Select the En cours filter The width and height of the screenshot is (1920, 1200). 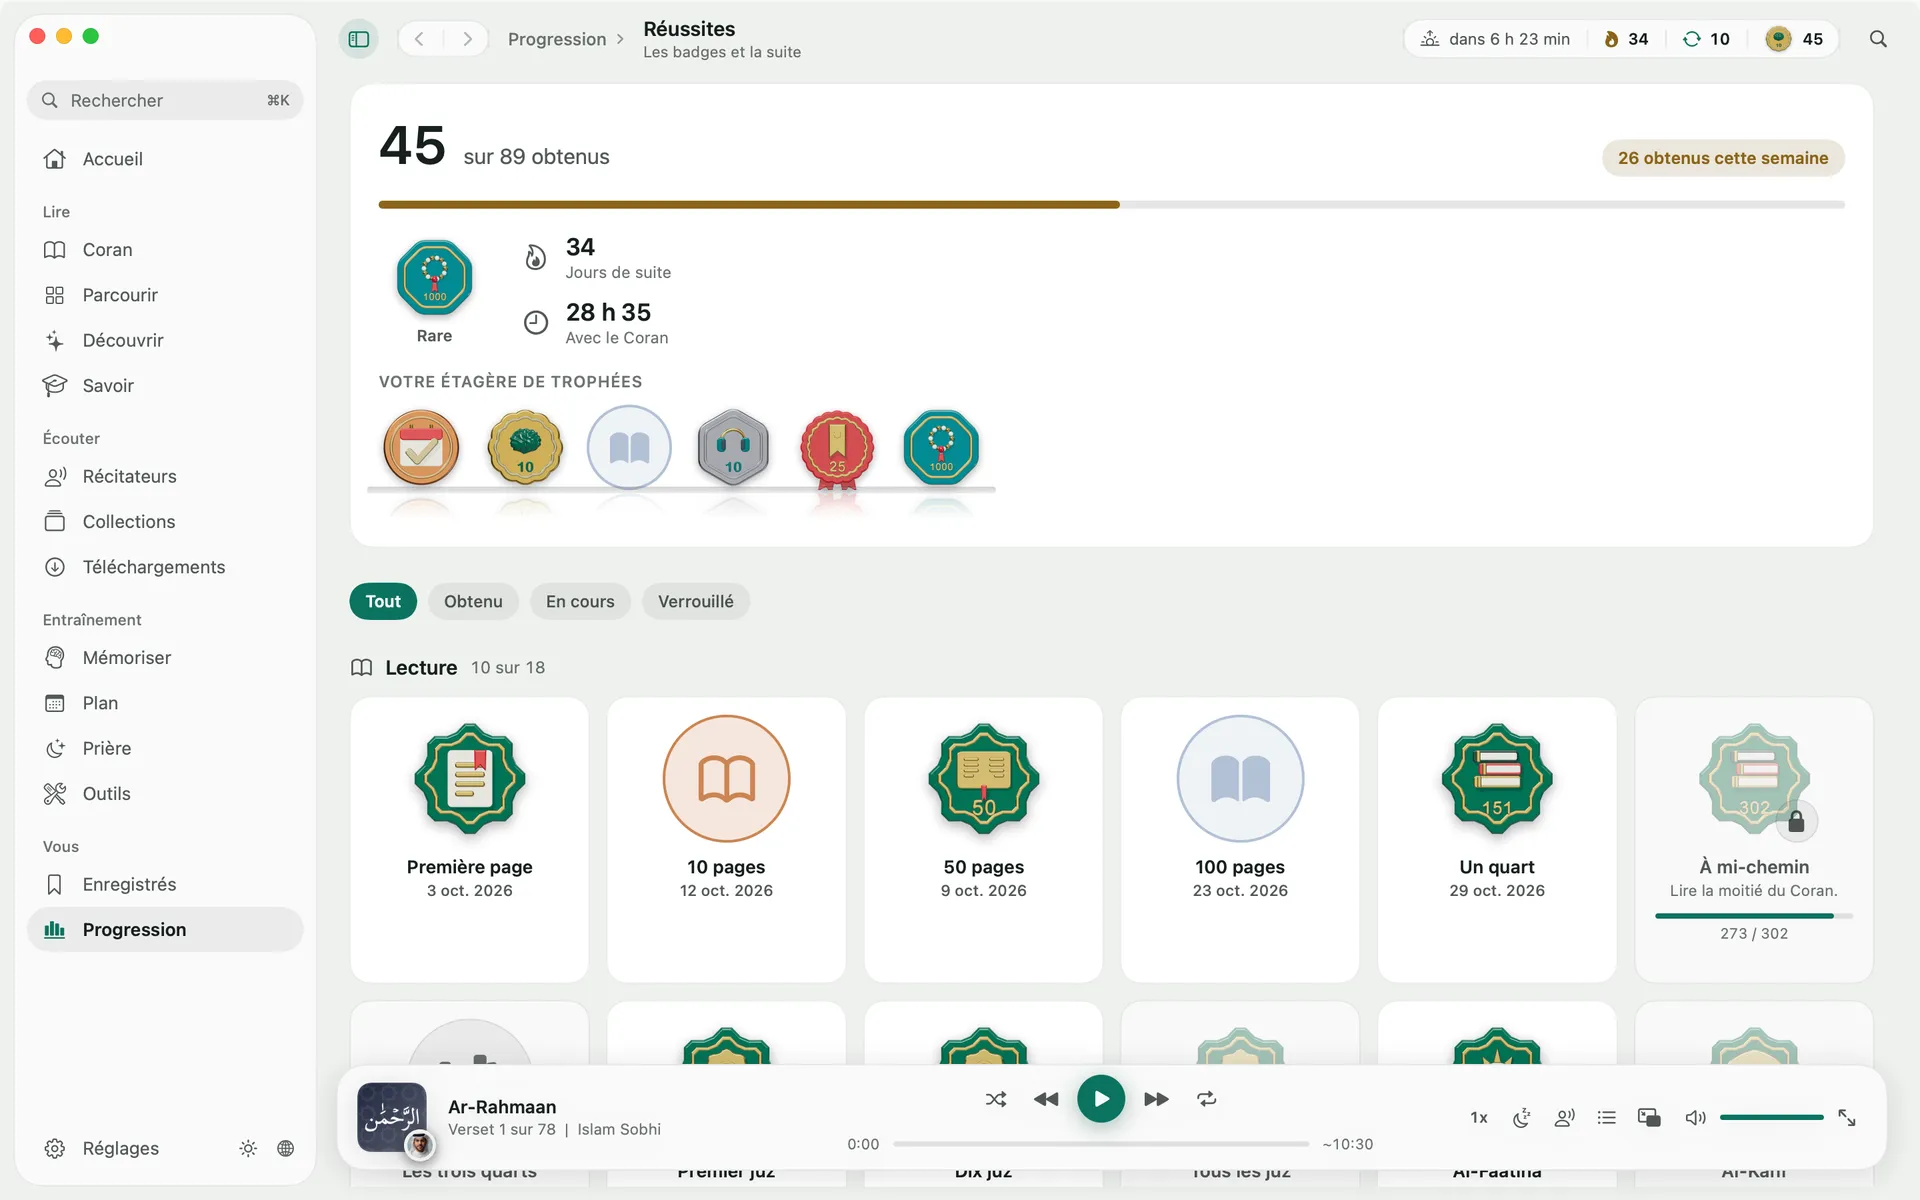580,601
